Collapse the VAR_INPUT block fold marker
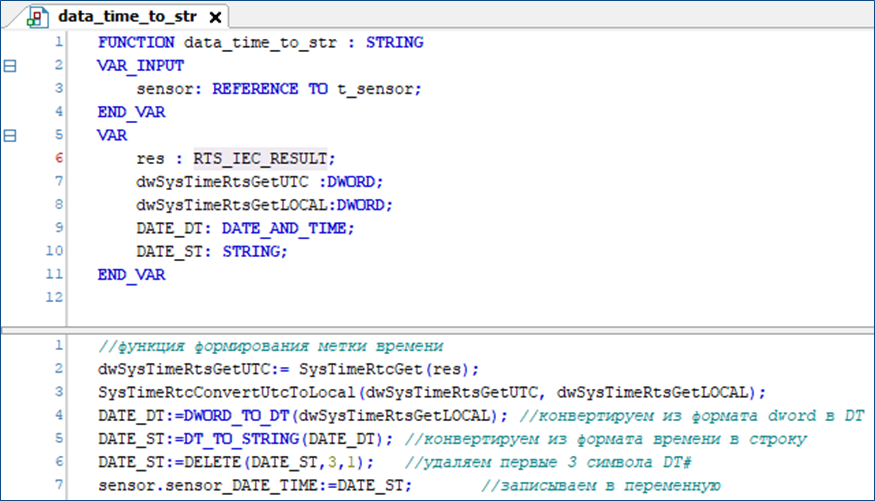This screenshot has width=875, height=501. [x=11, y=65]
